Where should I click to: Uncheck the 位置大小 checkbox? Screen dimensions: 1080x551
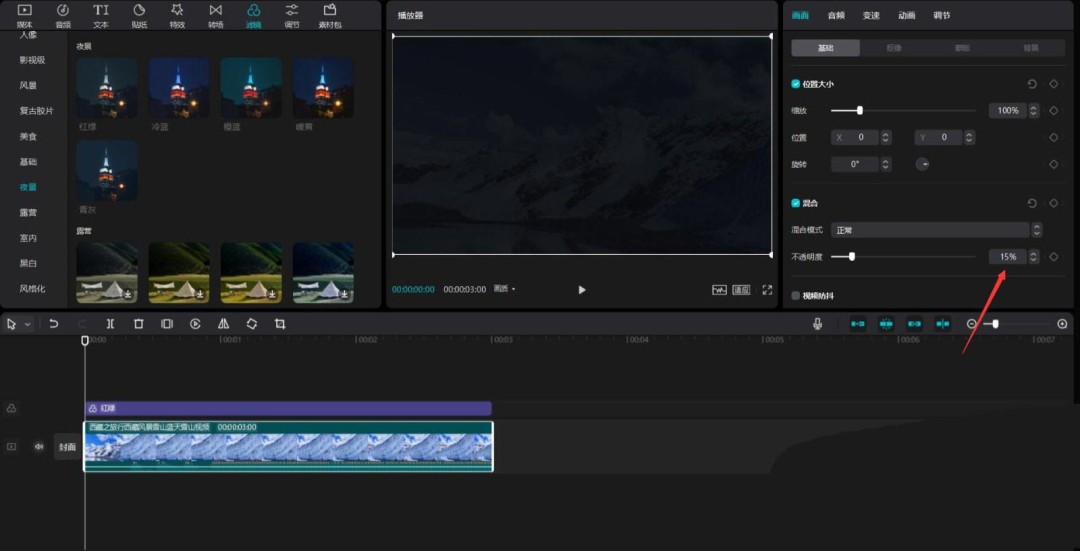[x=796, y=84]
